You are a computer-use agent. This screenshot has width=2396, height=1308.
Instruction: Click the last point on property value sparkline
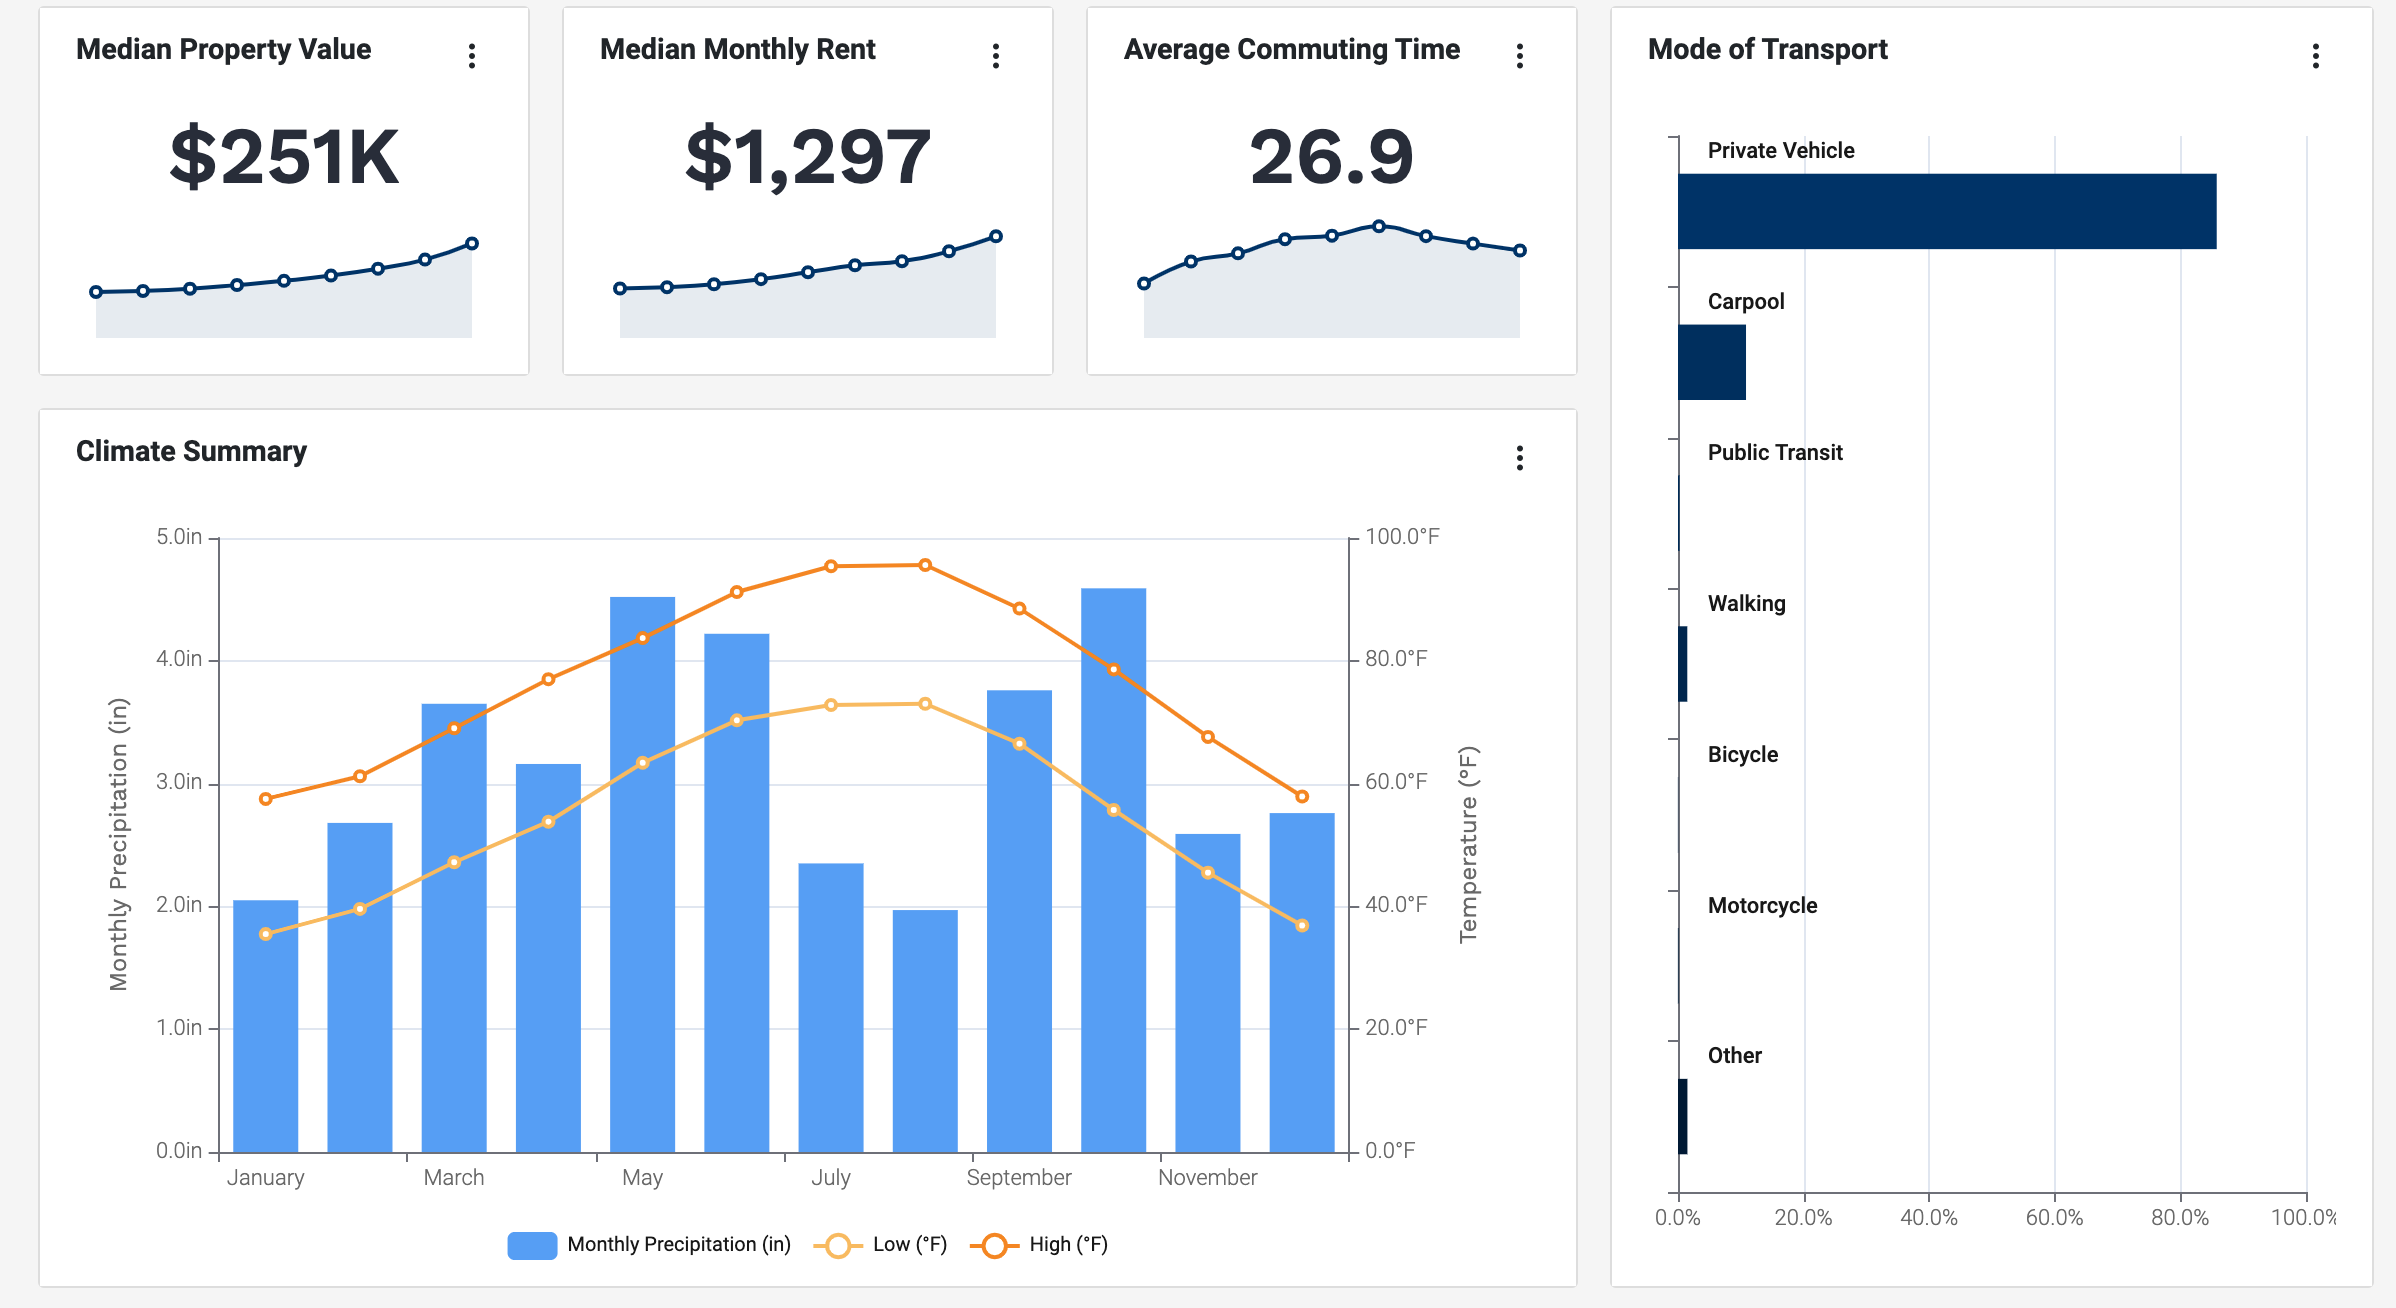point(472,243)
